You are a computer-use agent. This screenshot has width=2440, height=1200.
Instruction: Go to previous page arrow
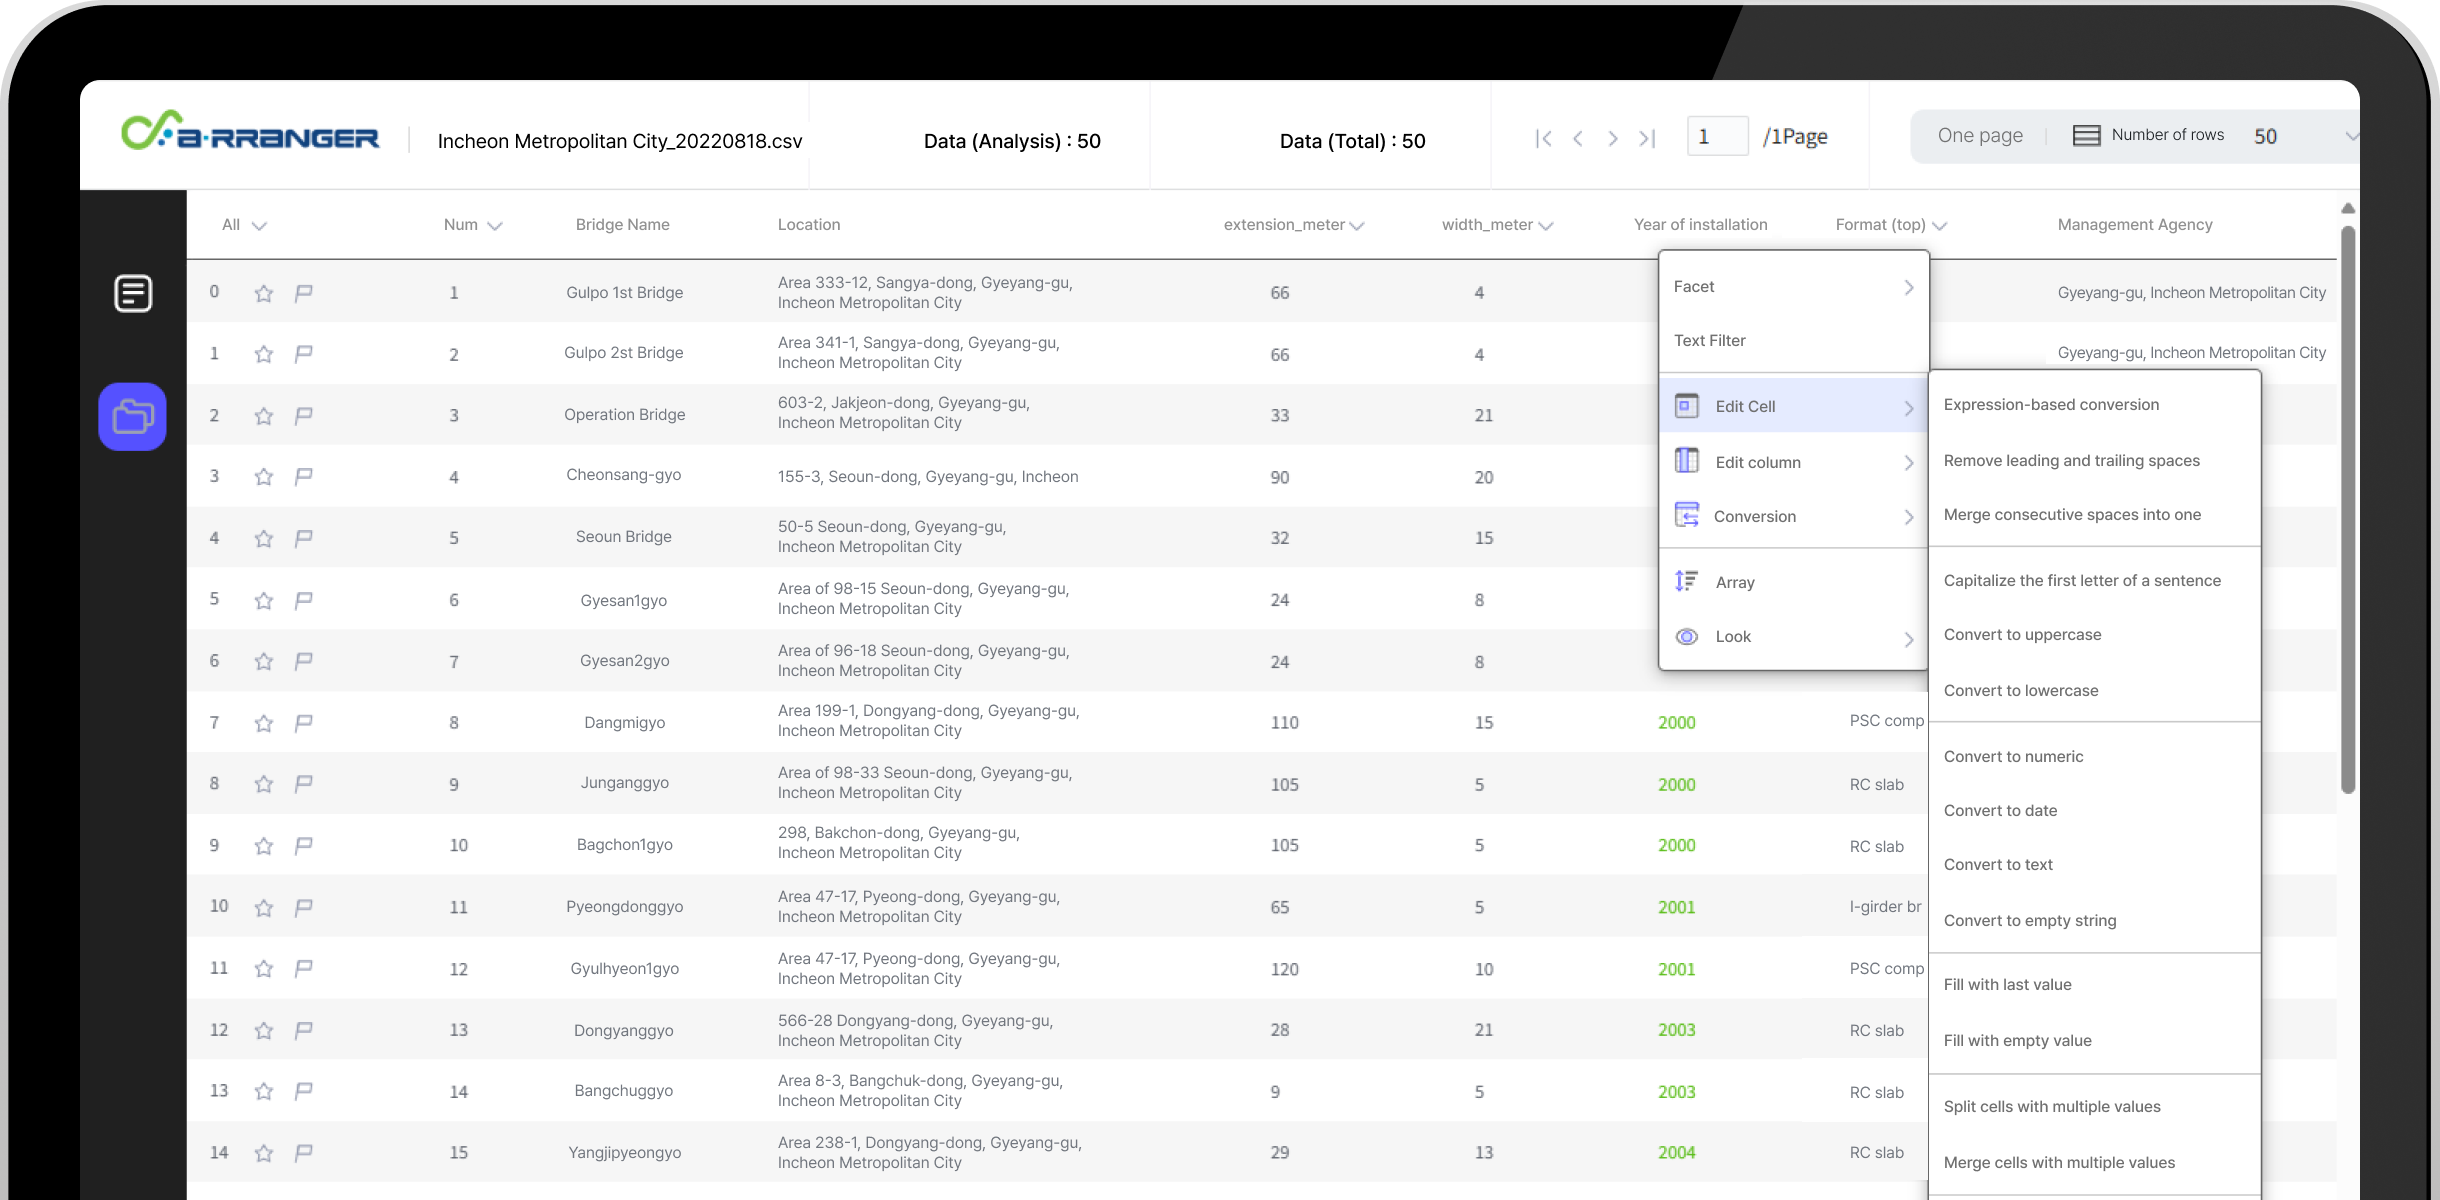pyautogui.click(x=1578, y=138)
